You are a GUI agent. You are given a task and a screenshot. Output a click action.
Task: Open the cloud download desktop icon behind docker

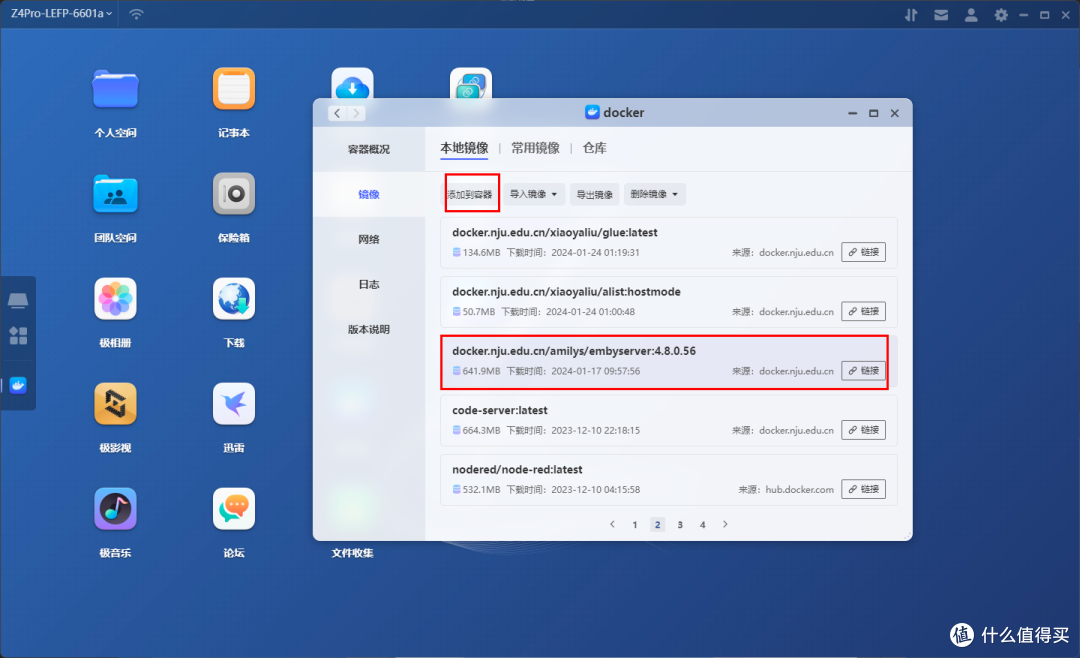pos(352,83)
